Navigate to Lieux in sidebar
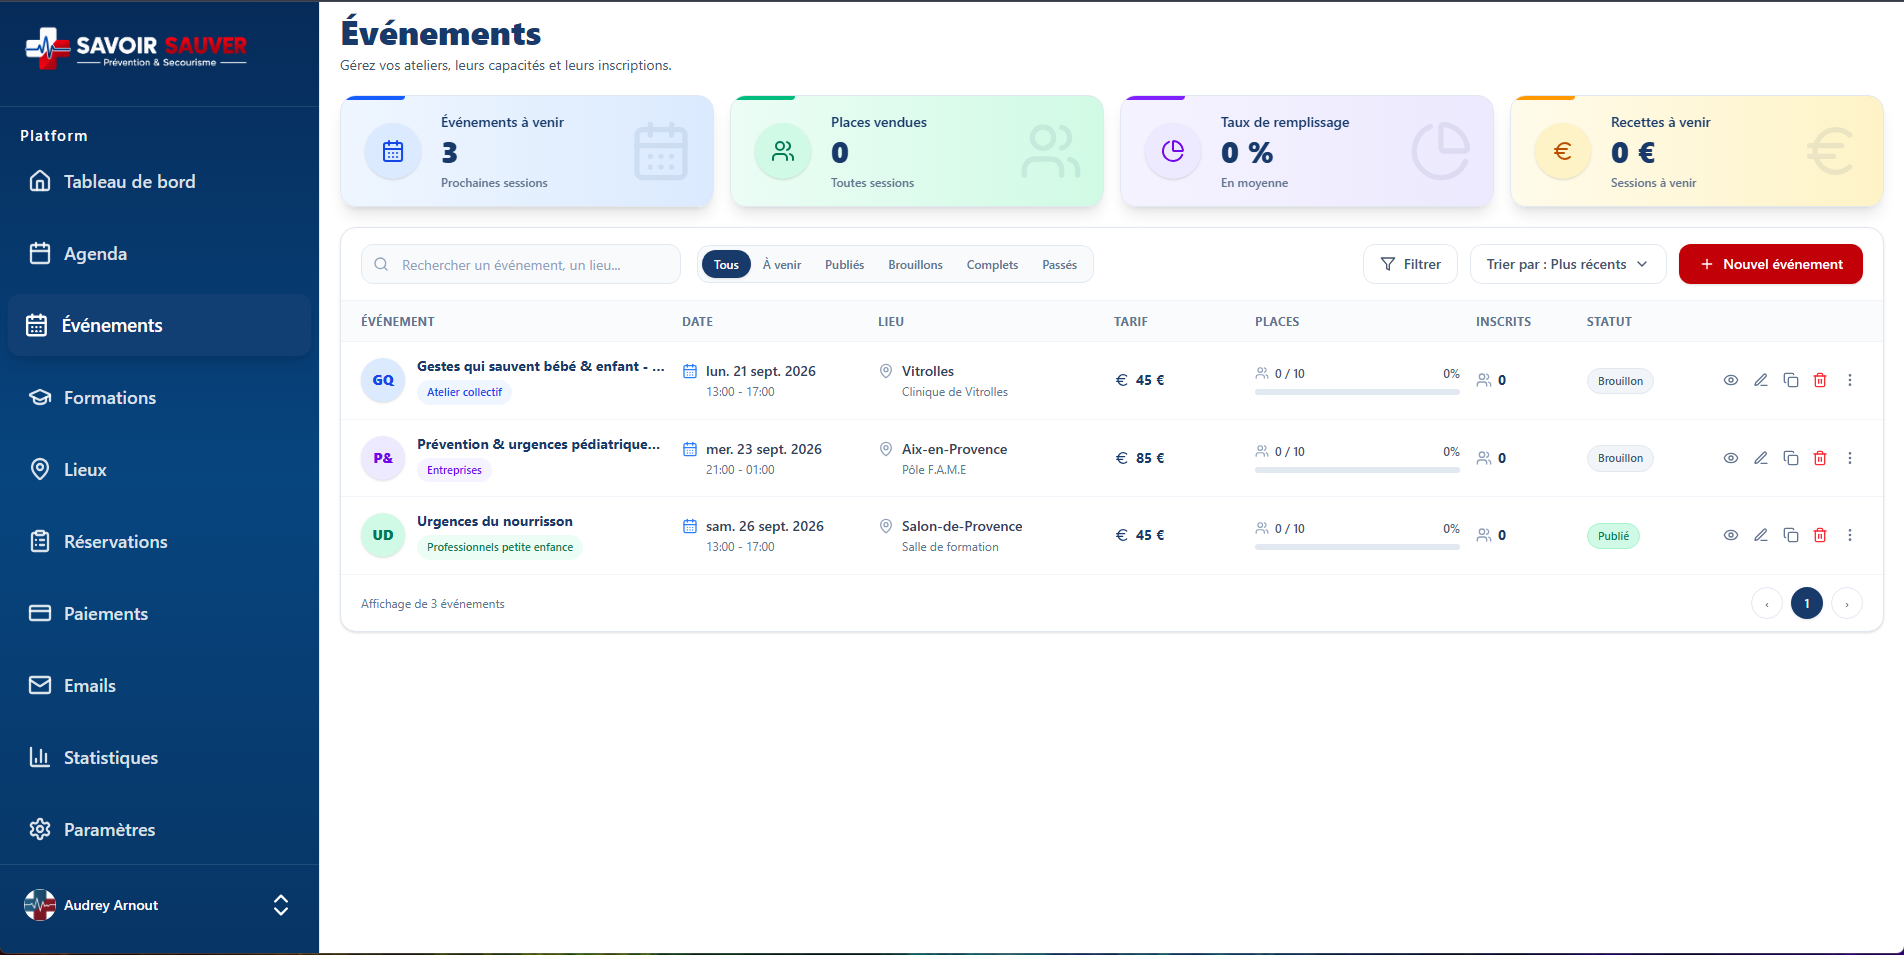The width and height of the screenshot is (1904, 955). click(x=160, y=470)
